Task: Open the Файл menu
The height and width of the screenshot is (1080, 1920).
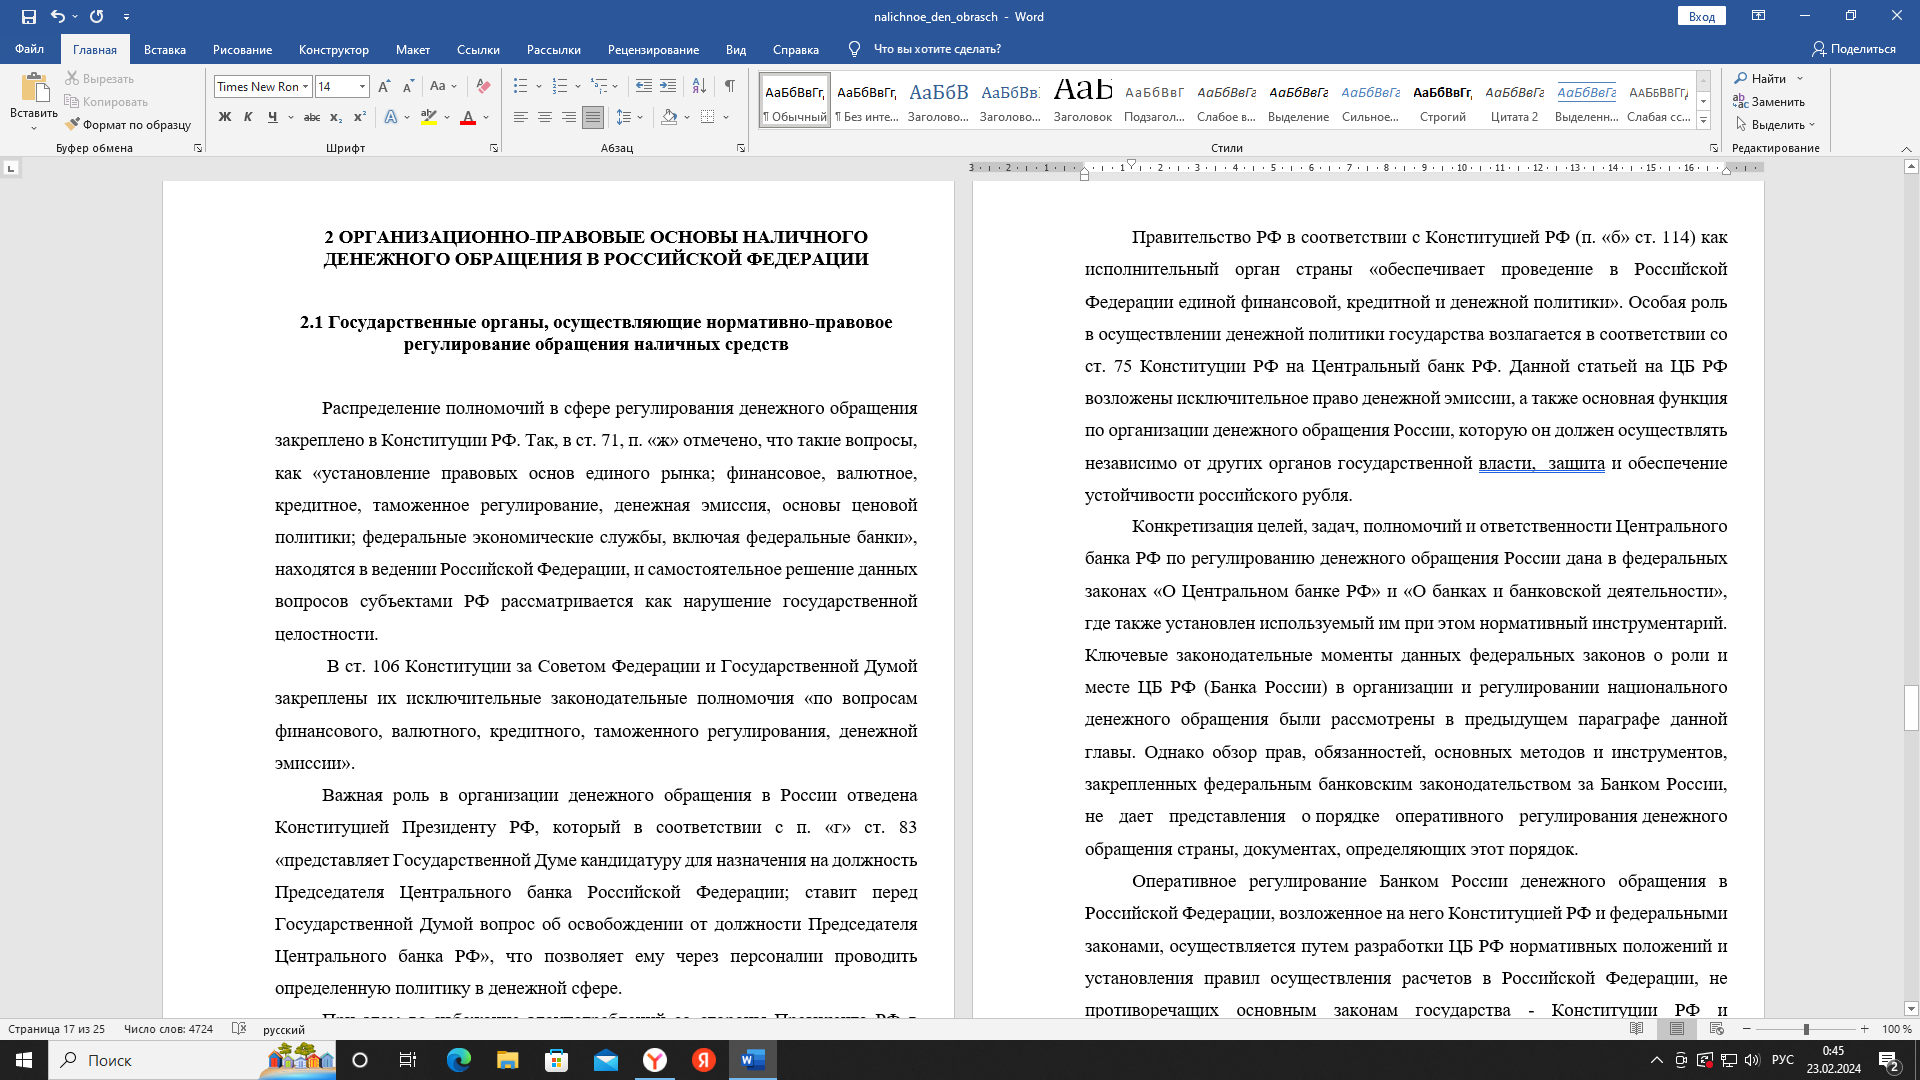Action: [x=30, y=49]
